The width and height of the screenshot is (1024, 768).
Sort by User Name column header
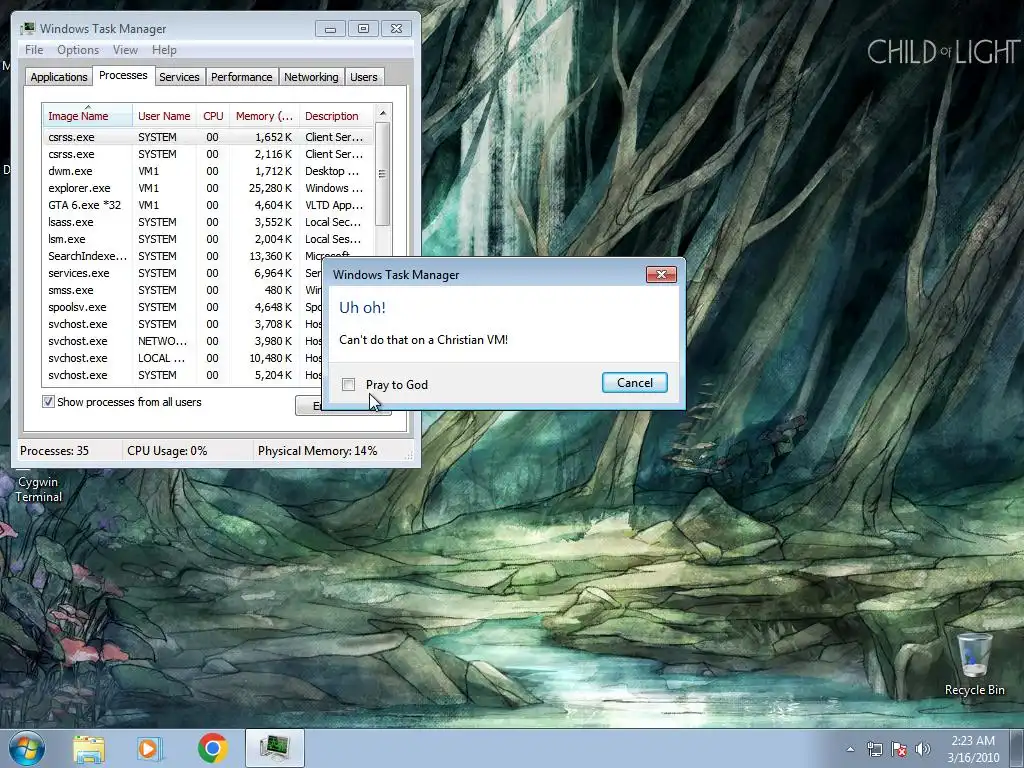coord(164,116)
